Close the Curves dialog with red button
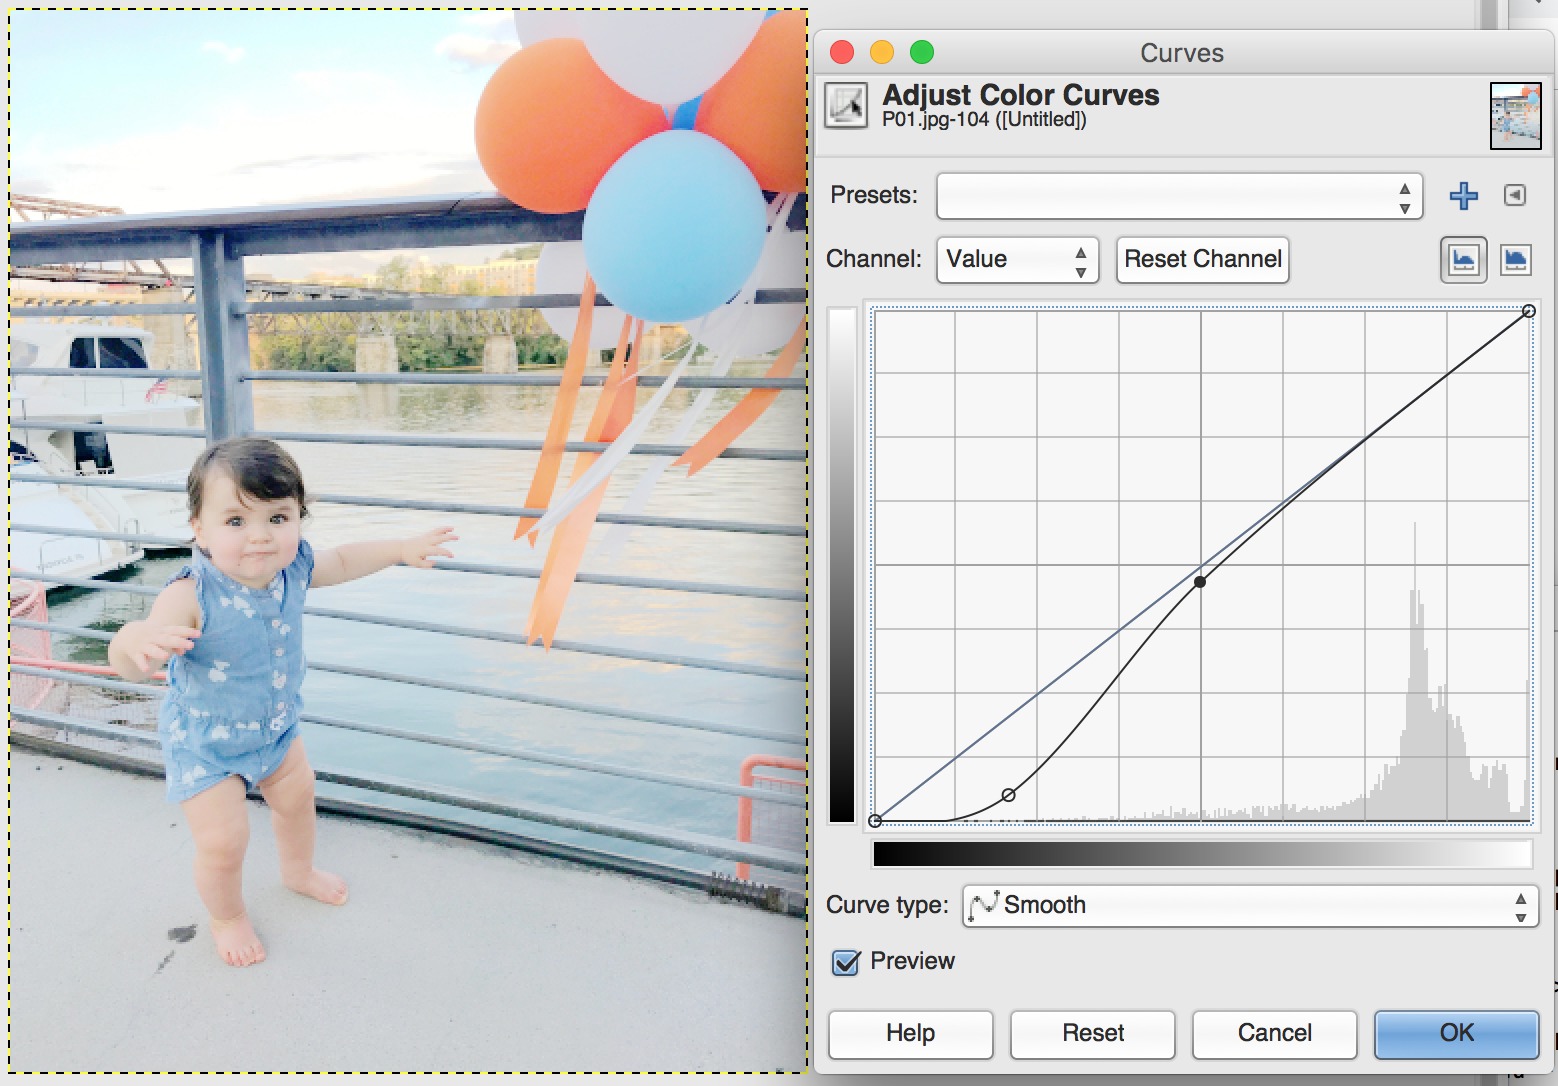Viewport: 1558px width, 1086px height. (x=842, y=52)
